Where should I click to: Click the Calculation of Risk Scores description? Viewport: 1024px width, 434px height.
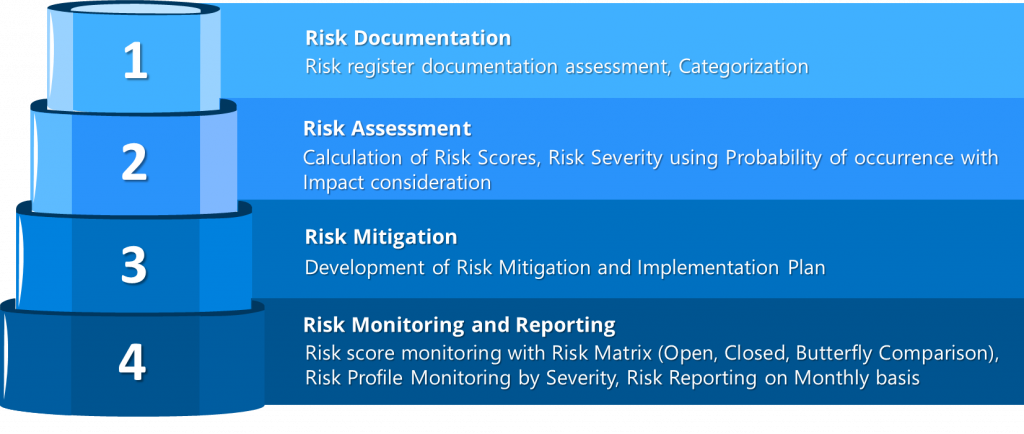[650, 158]
